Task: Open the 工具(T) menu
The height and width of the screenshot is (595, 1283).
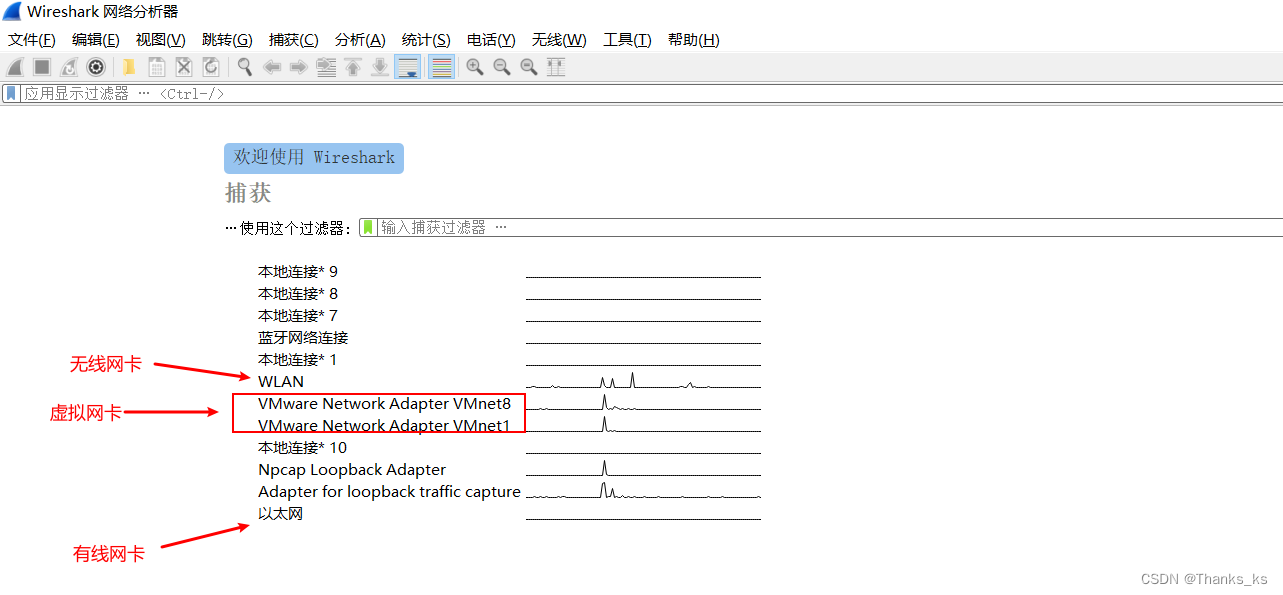Action: click(627, 40)
